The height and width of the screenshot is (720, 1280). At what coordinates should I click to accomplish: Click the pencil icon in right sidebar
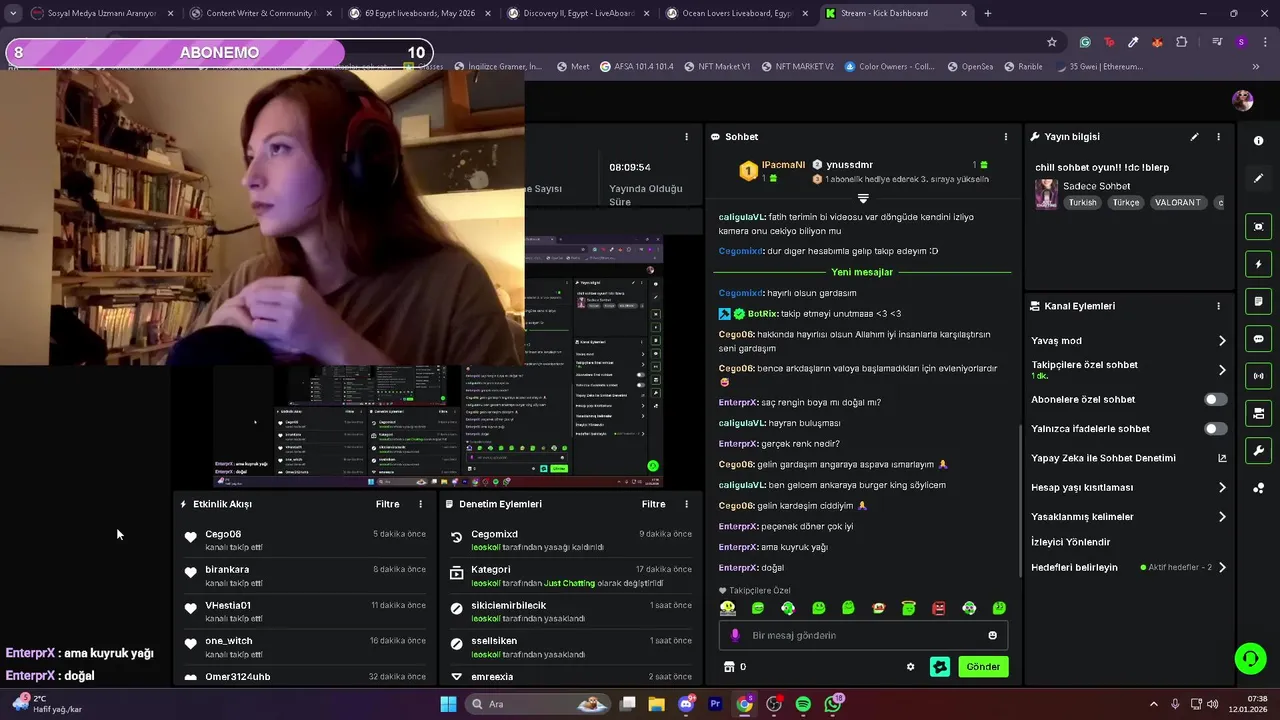coord(1258,178)
